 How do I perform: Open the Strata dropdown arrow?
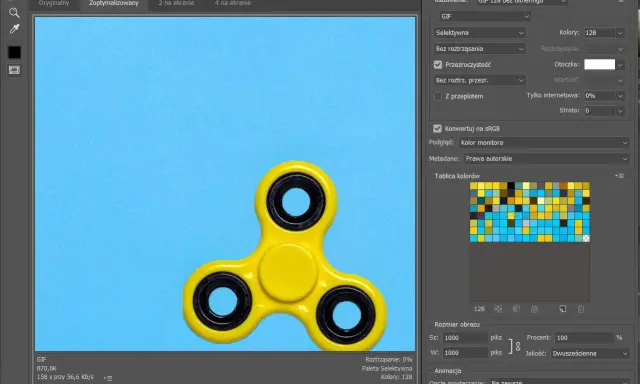[620, 111]
